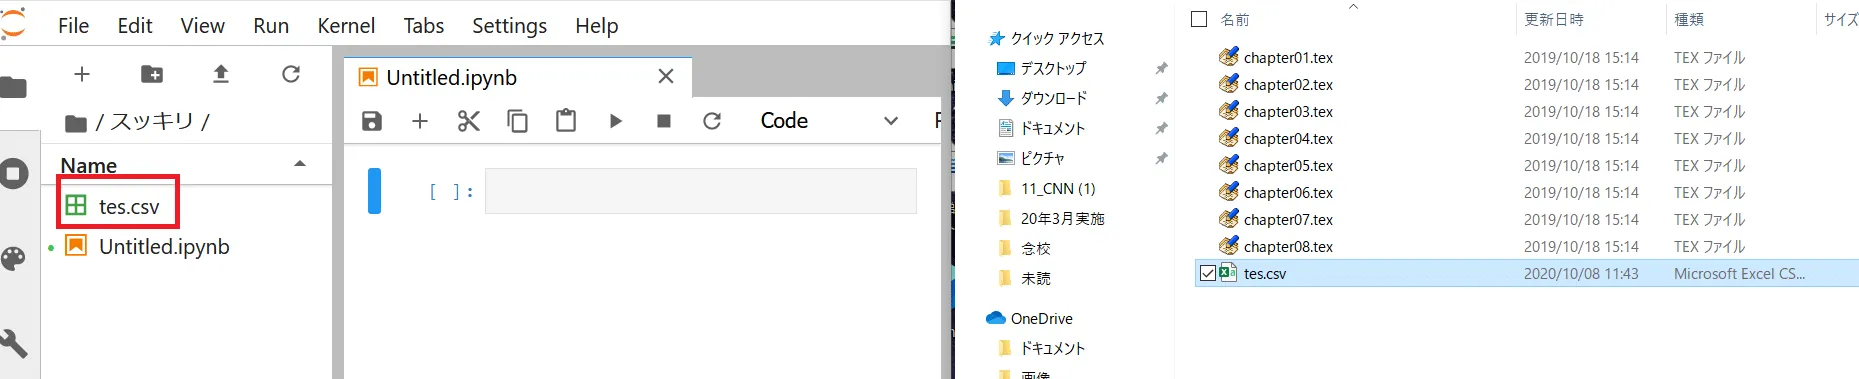The height and width of the screenshot is (379, 1859).
Task: Interrupt the kernel with the stop icon
Action: click(x=663, y=121)
